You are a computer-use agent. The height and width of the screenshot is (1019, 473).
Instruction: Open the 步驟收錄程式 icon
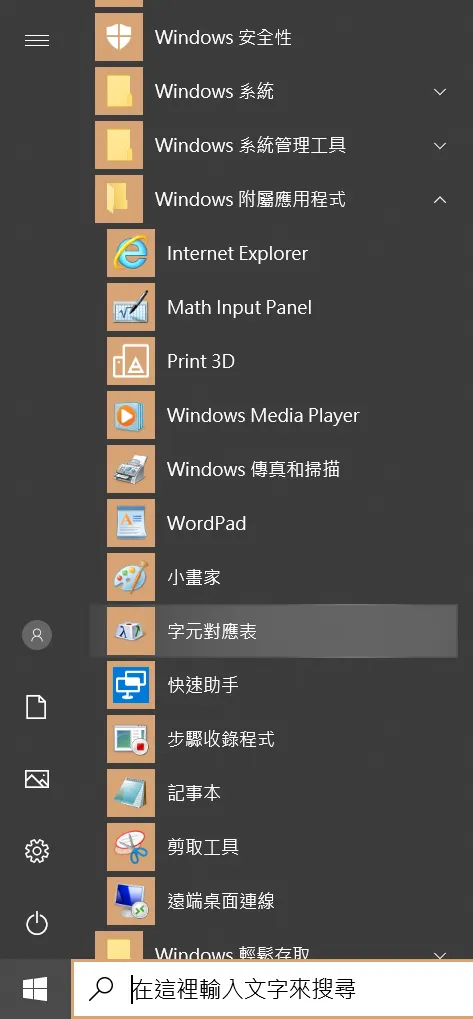[x=131, y=738]
